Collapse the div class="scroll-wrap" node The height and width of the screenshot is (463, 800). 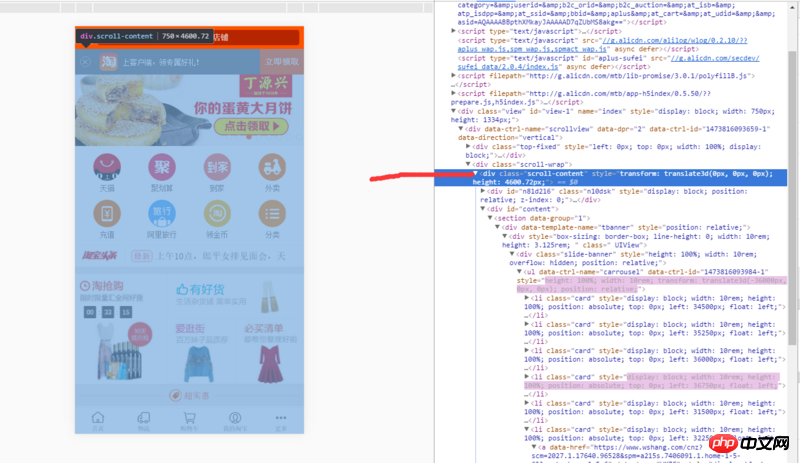point(468,164)
